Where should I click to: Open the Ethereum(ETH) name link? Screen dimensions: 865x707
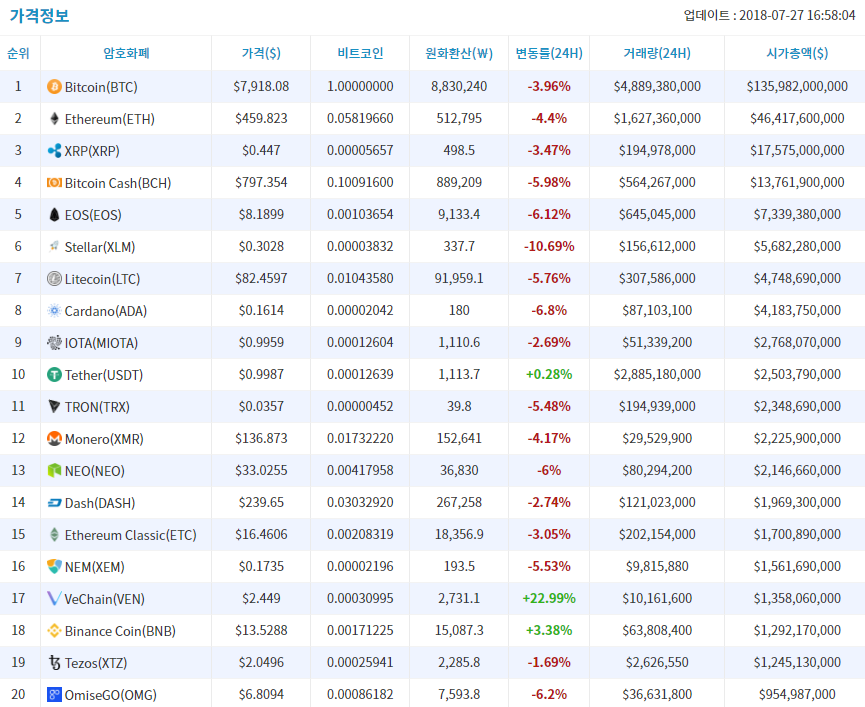point(110,119)
